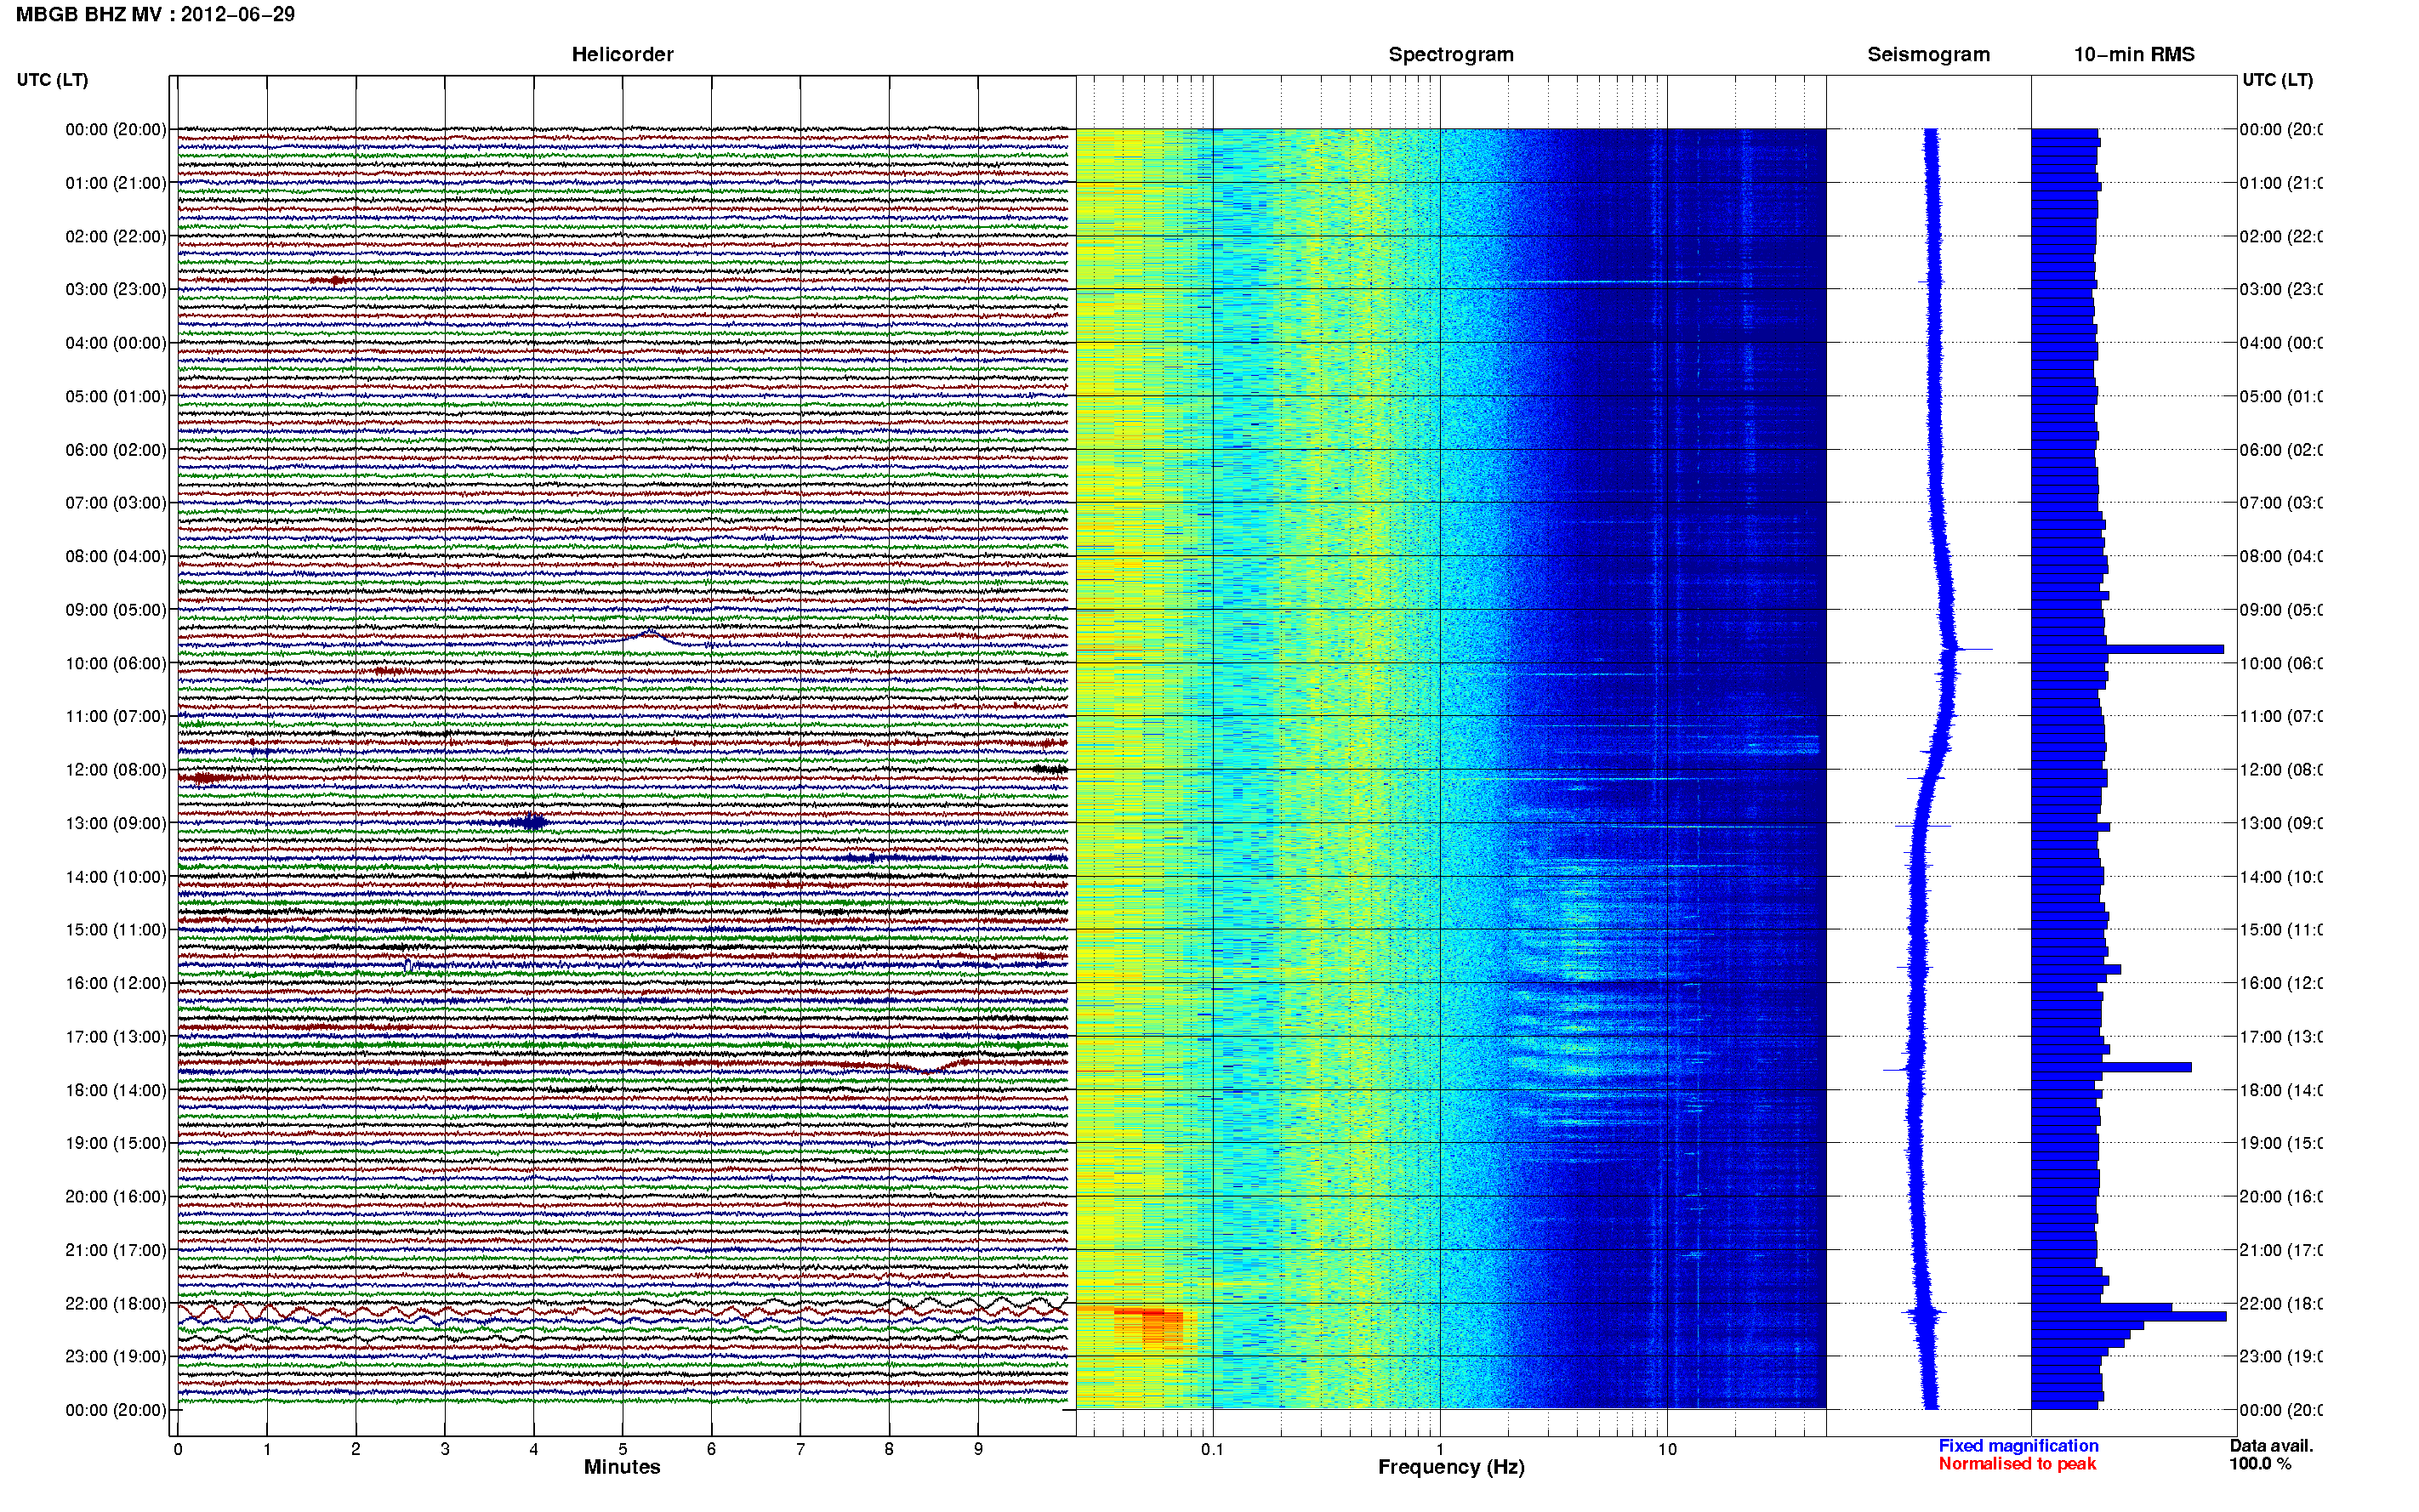Click the left 18:00 (14:00) time label
Screen dimensions: 2419x1512
[x=116, y=1090]
